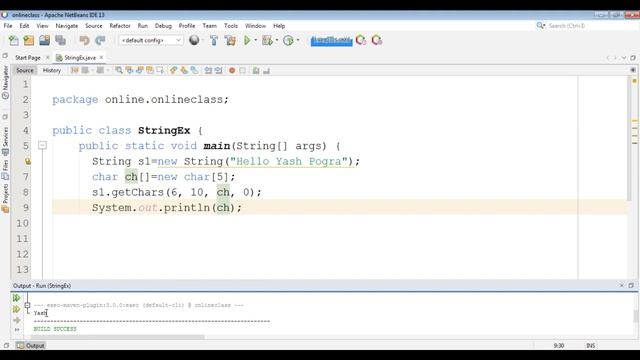
Task: Find selection with magnifier editor icon
Action: (x=118, y=70)
